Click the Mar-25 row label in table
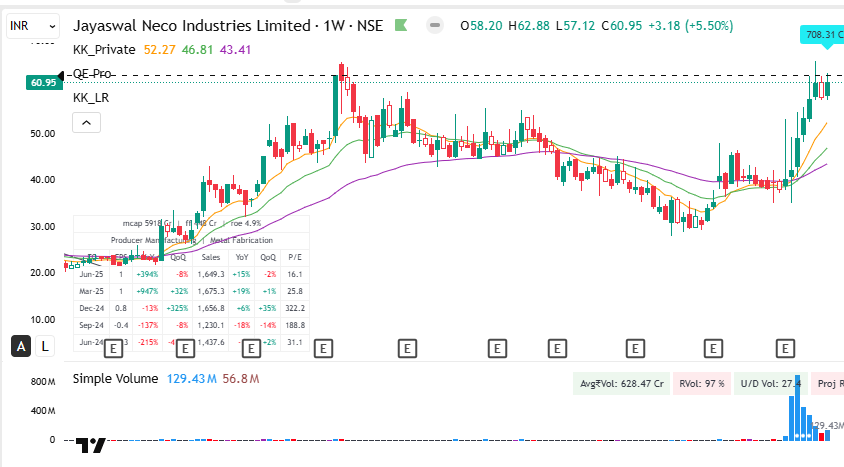Viewport: 844px width, 467px height. 92,291
